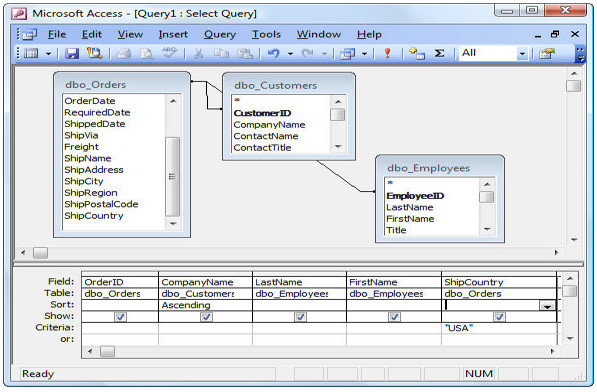Click the design grid scroll-down arrow
This screenshot has height=392, width=597.
tap(570, 339)
